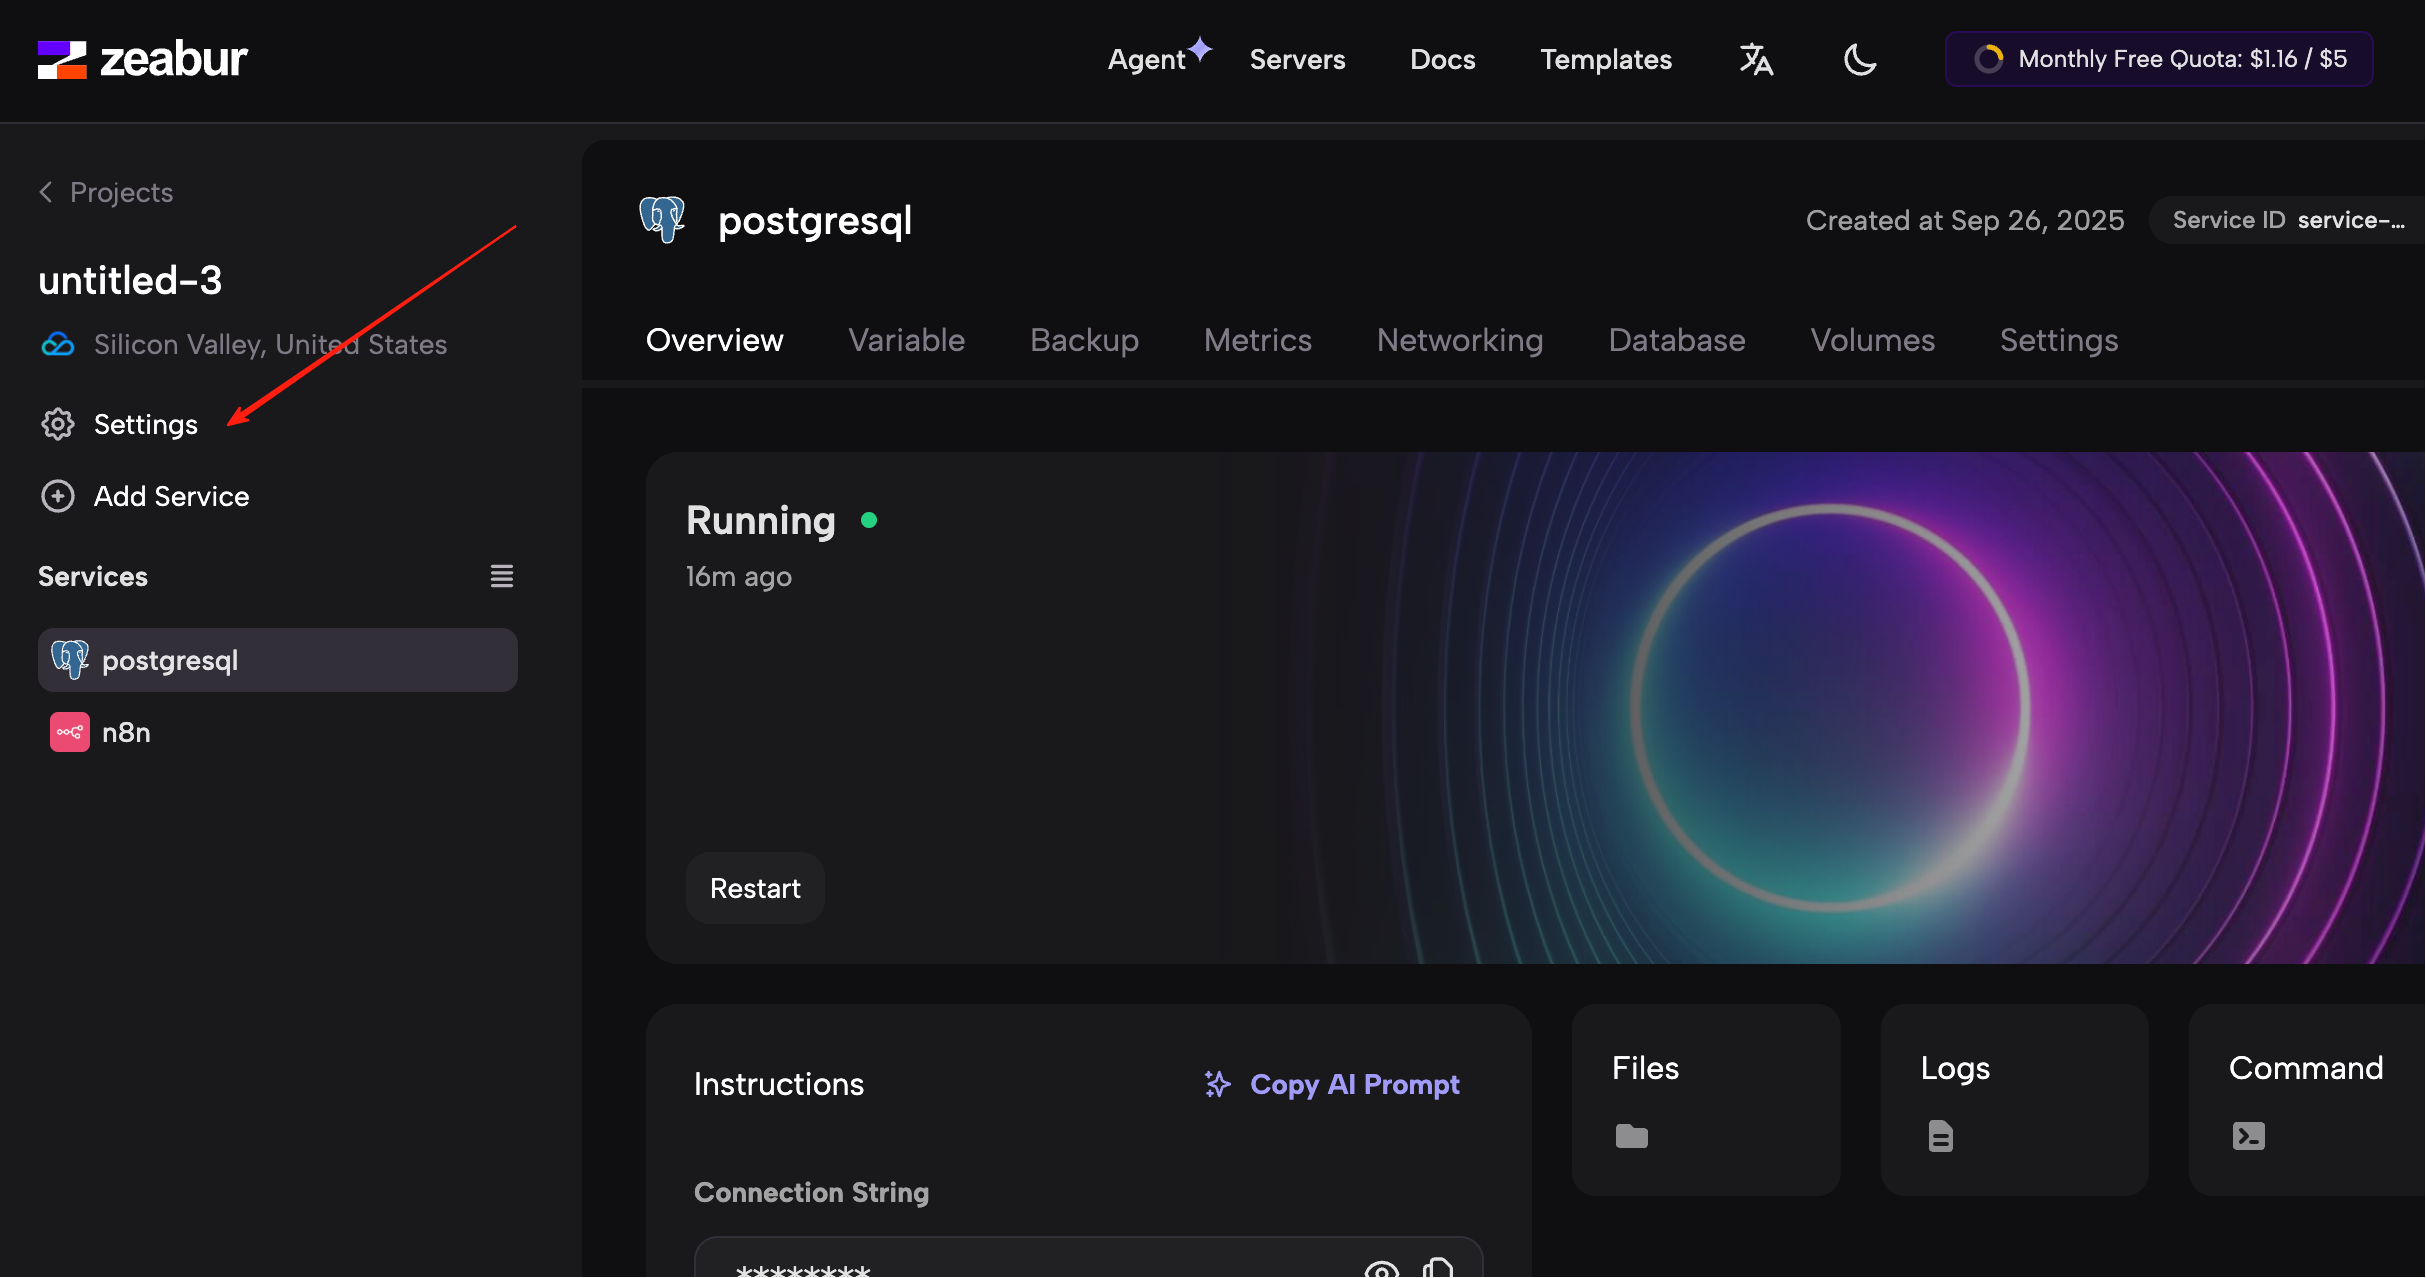Toggle dark mode moon icon
The image size is (2426, 1278).
(x=1859, y=59)
